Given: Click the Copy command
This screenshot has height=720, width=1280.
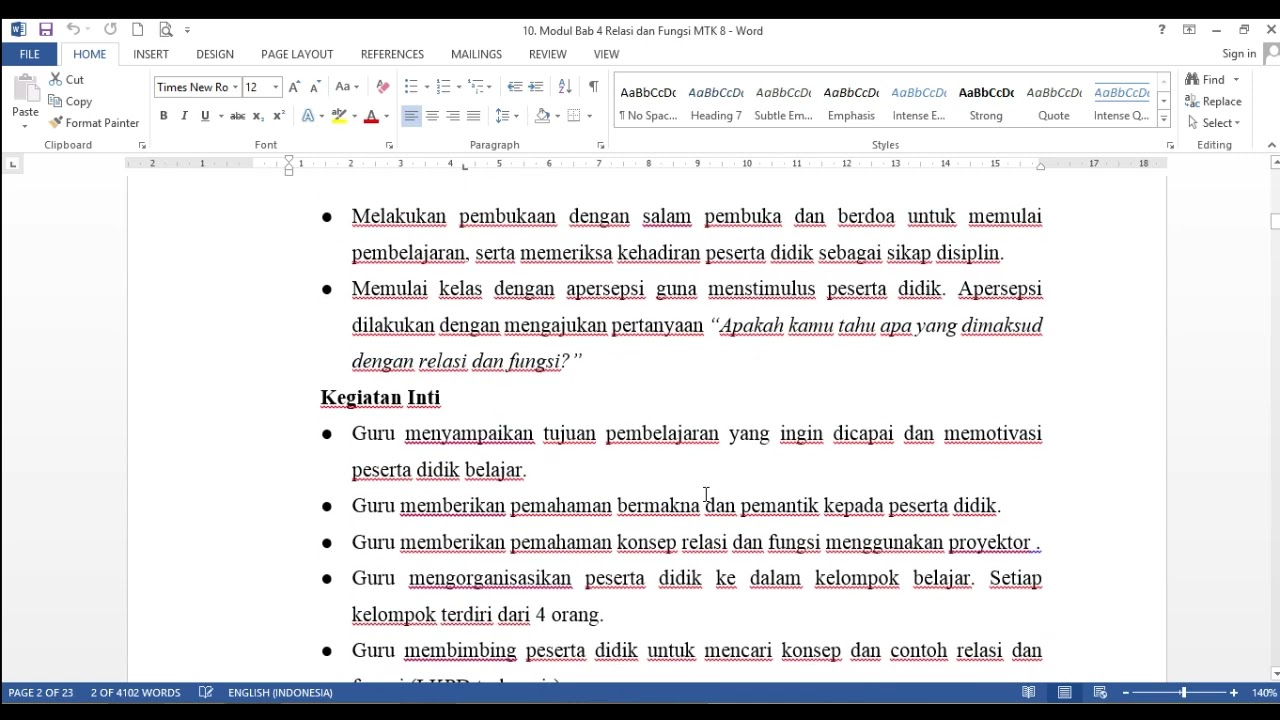Looking at the screenshot, I should pyautogui.click(x=70, y=102).
